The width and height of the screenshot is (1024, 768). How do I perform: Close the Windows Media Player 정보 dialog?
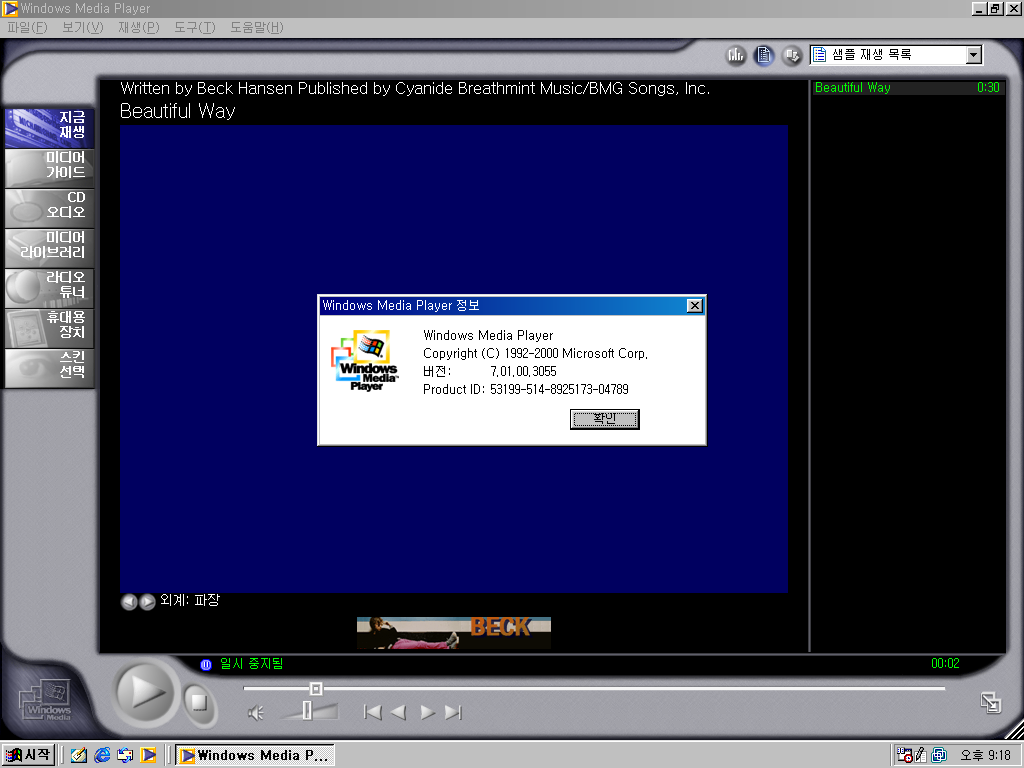coord(695,306)
